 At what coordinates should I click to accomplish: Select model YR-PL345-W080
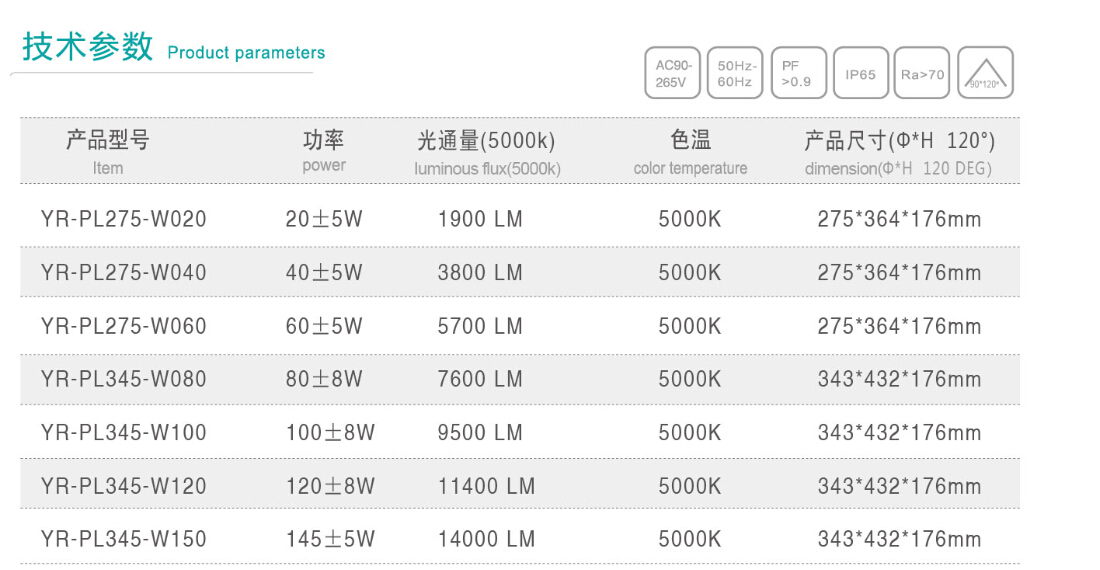coord(124,379)
